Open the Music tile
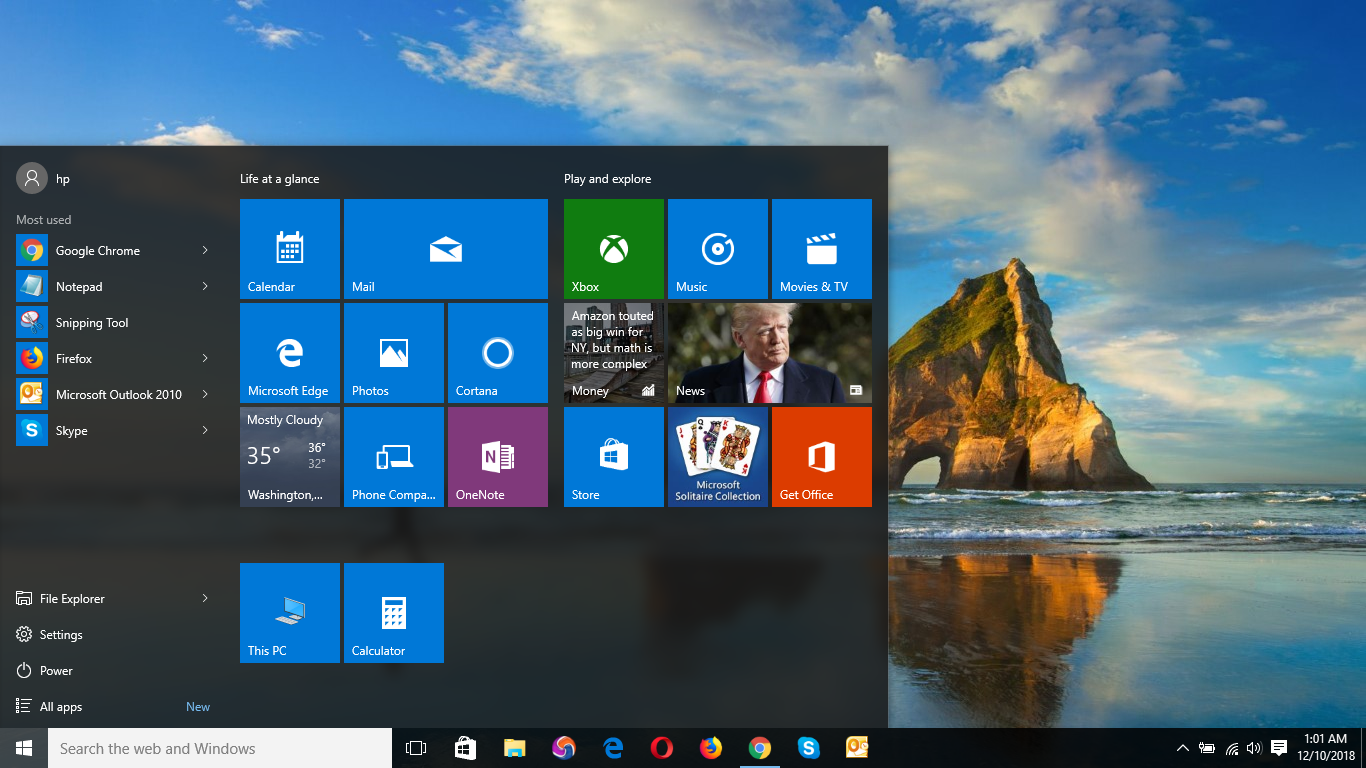This screenshot has height=768, width=1366. coord(718,249)
